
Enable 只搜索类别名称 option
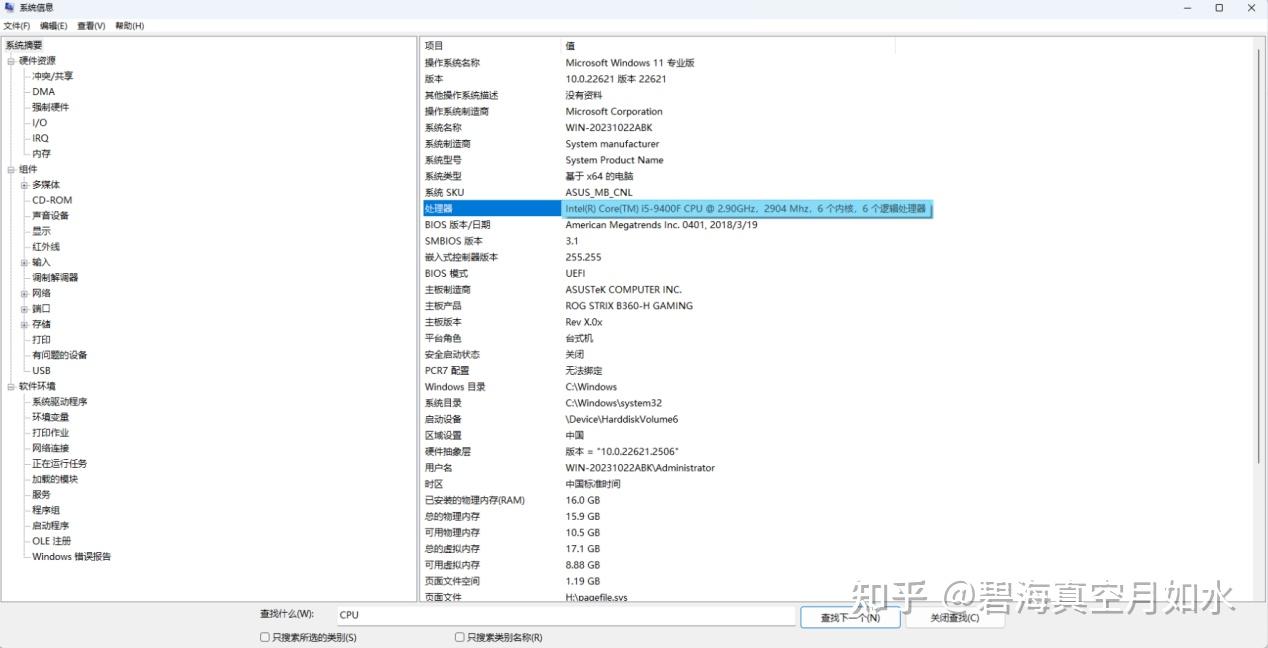pos(459,636)
